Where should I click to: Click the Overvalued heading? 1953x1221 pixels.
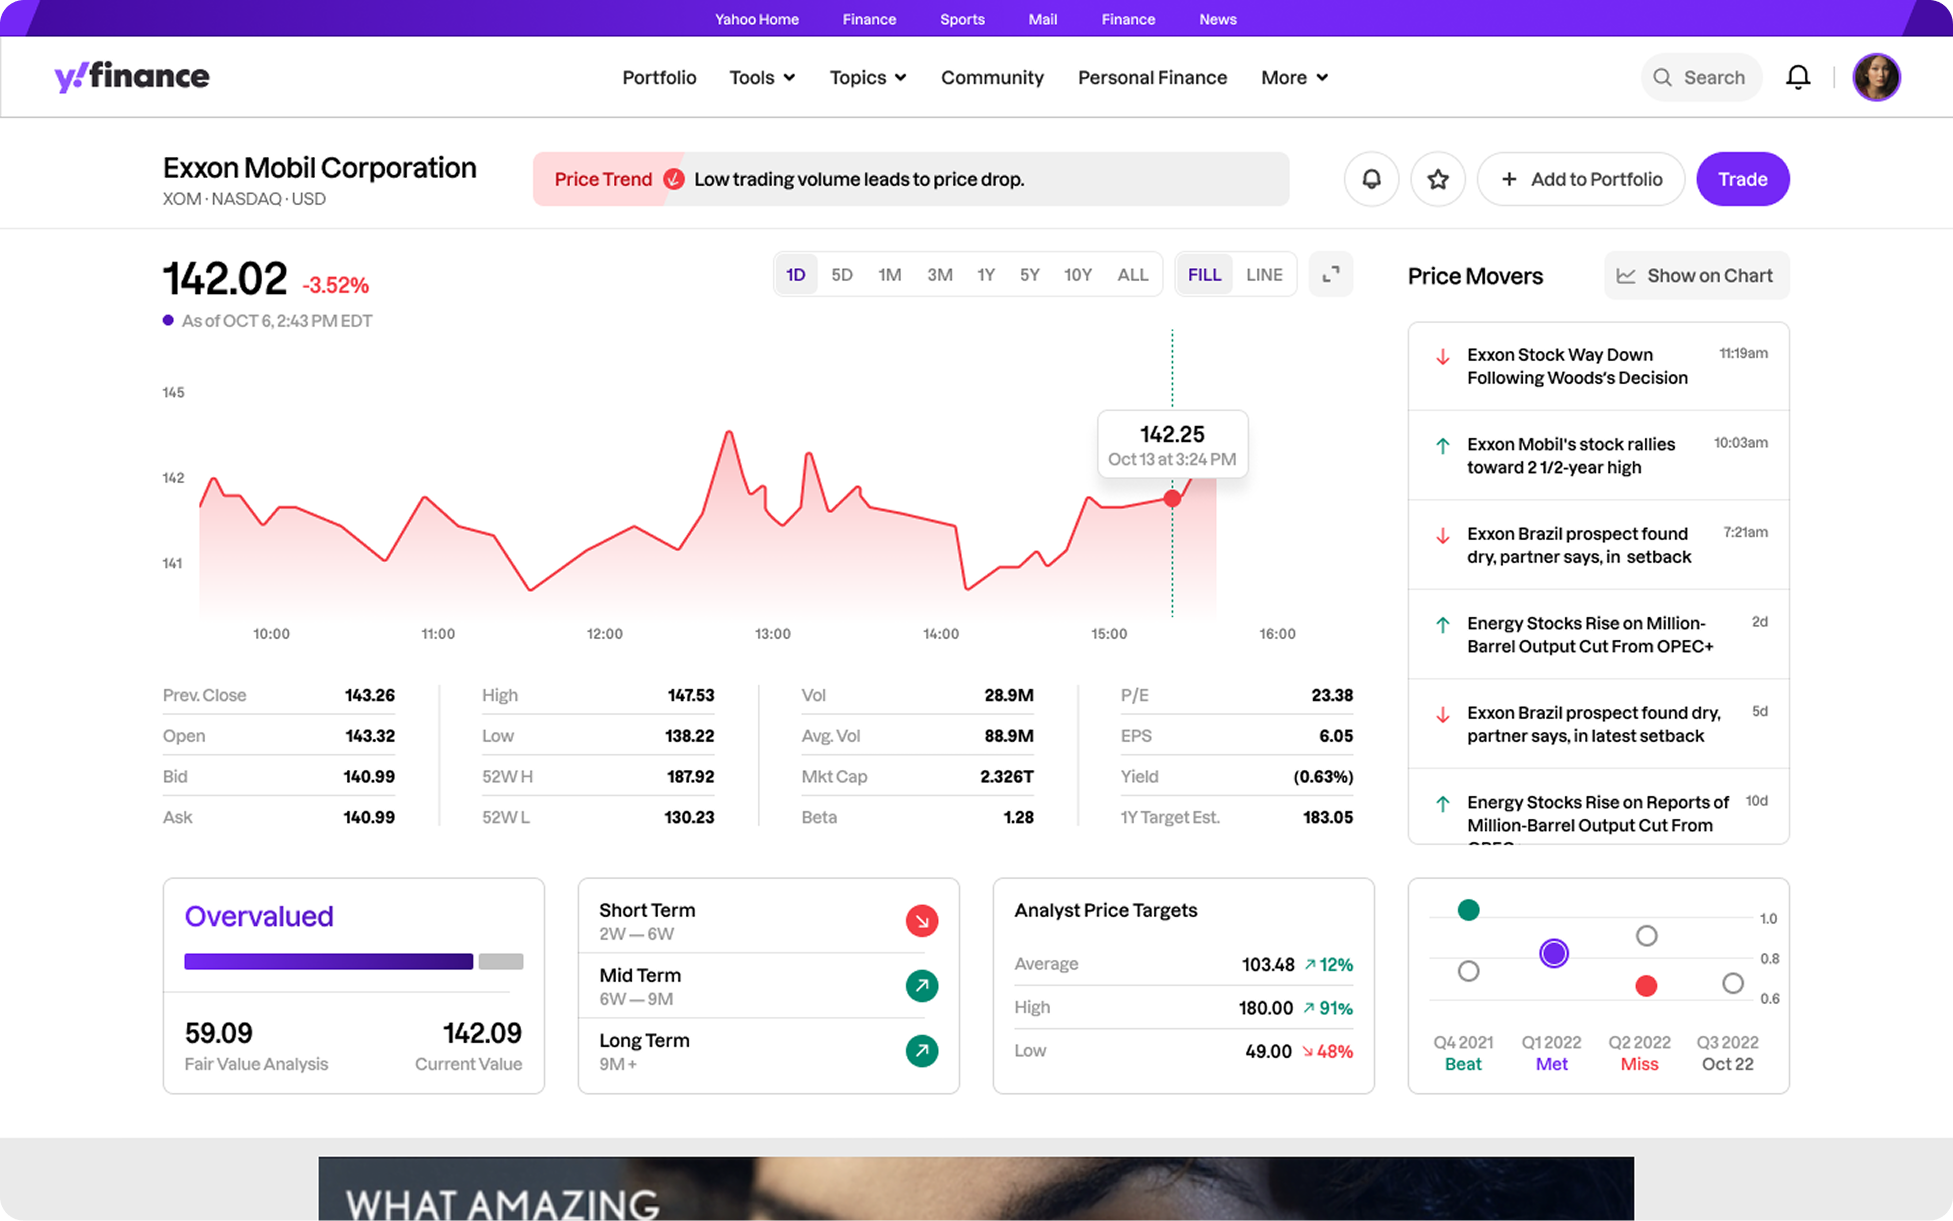point(259,916)
